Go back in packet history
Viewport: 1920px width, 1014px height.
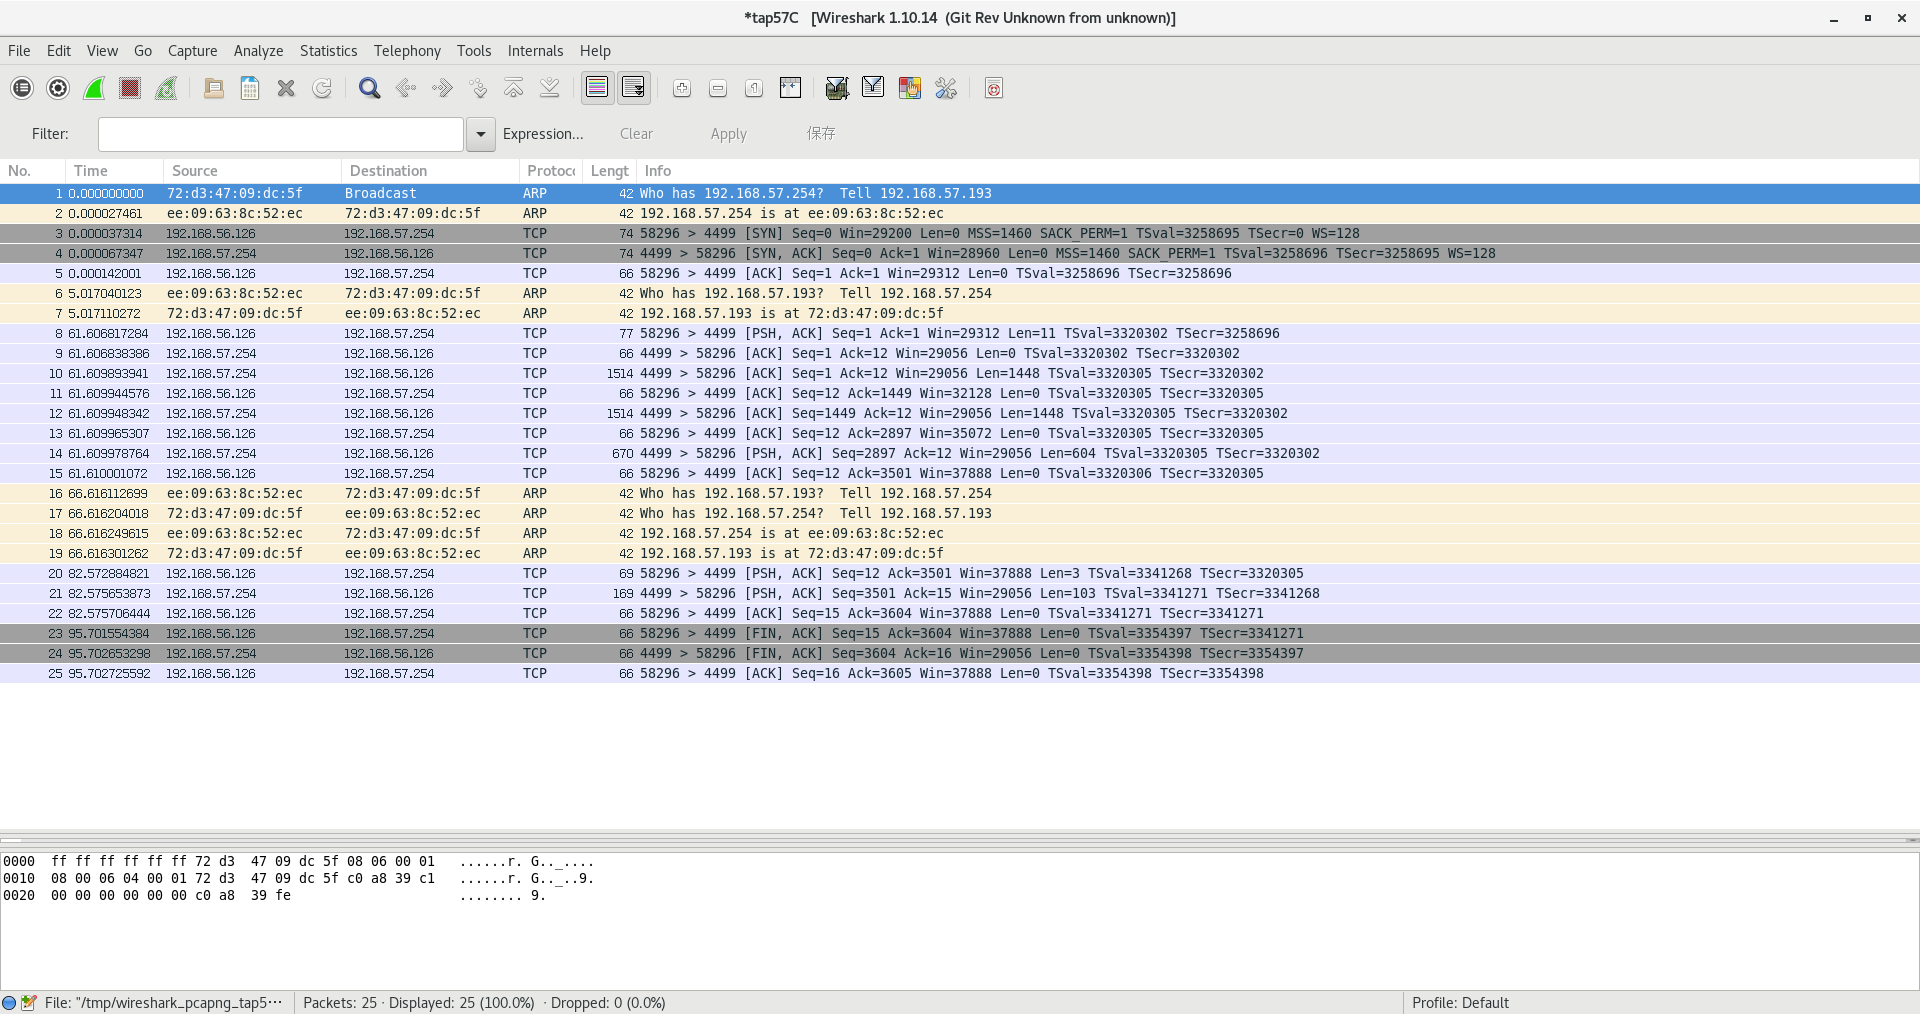click(406, 88)
